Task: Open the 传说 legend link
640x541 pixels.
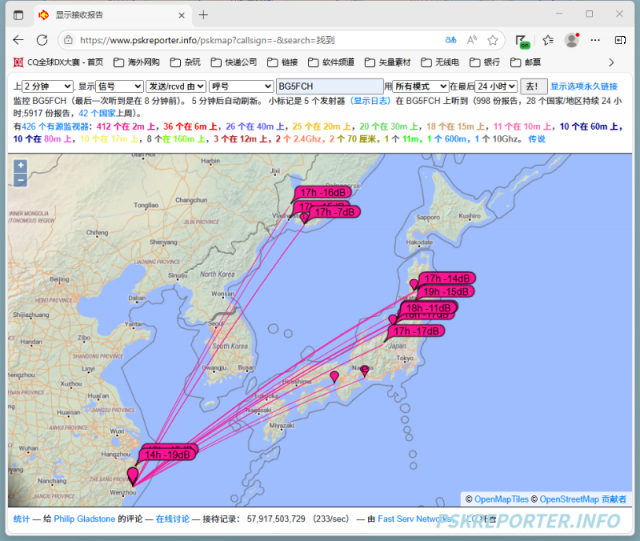Action: coord(537,139)
